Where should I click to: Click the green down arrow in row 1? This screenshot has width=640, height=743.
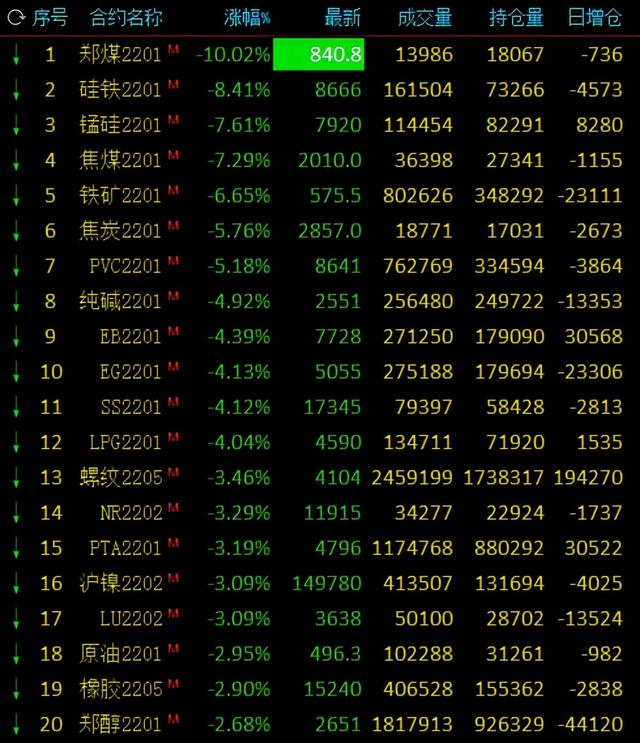pos(16,54)
